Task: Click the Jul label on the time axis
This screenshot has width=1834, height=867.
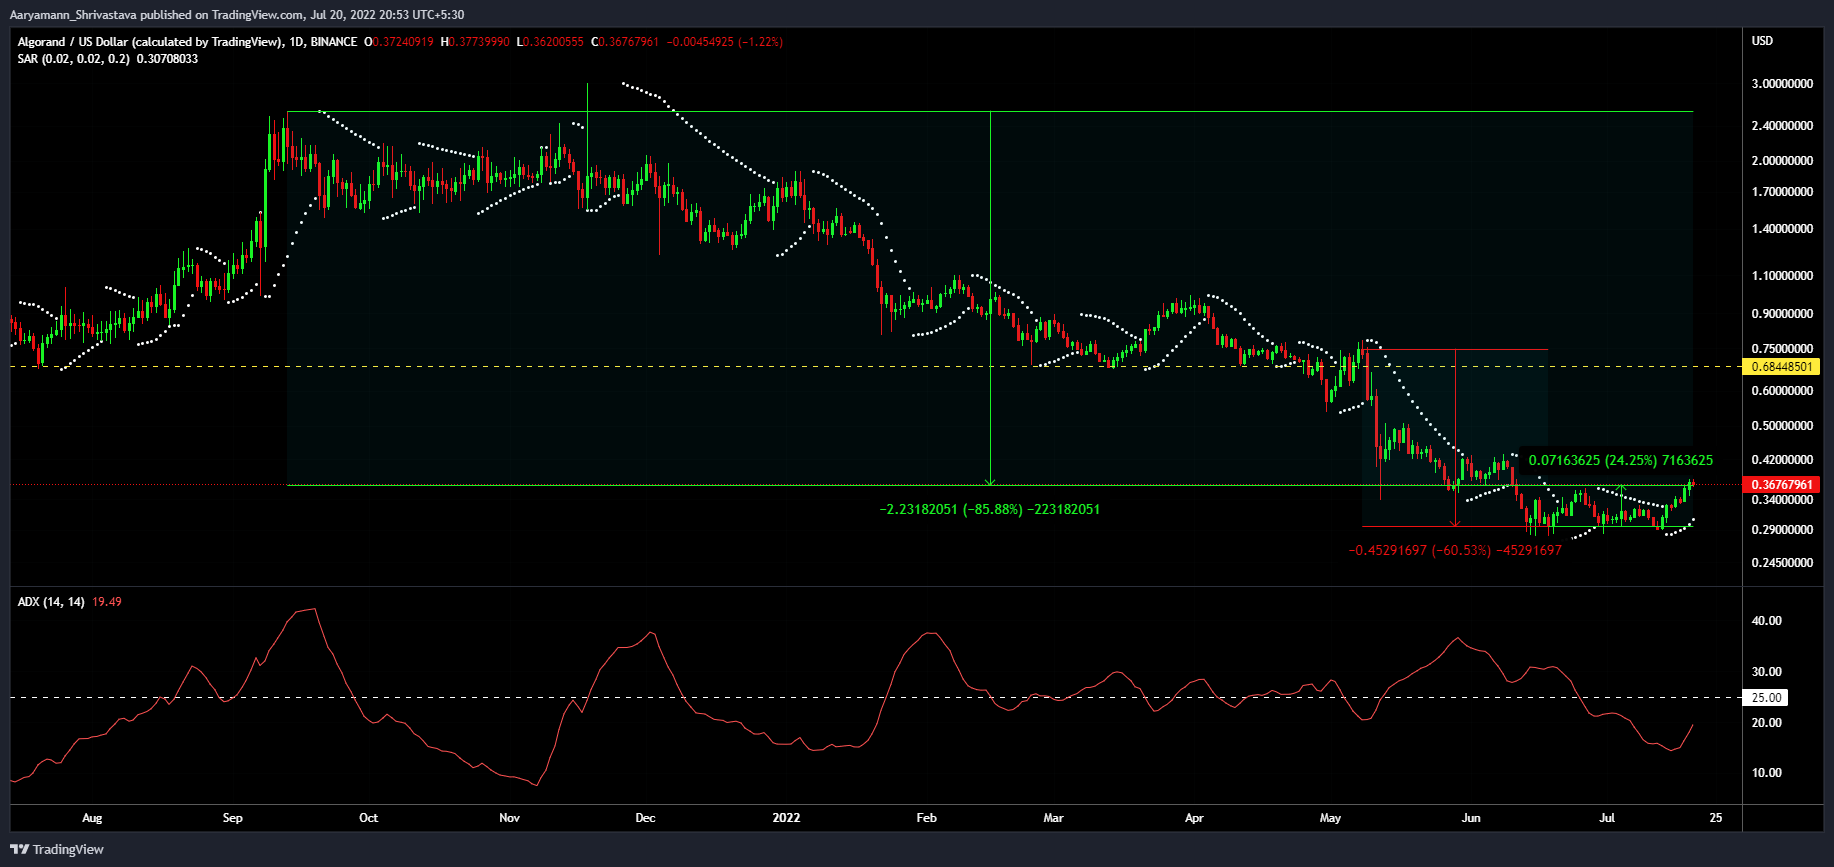Action: click(1607, 818)
